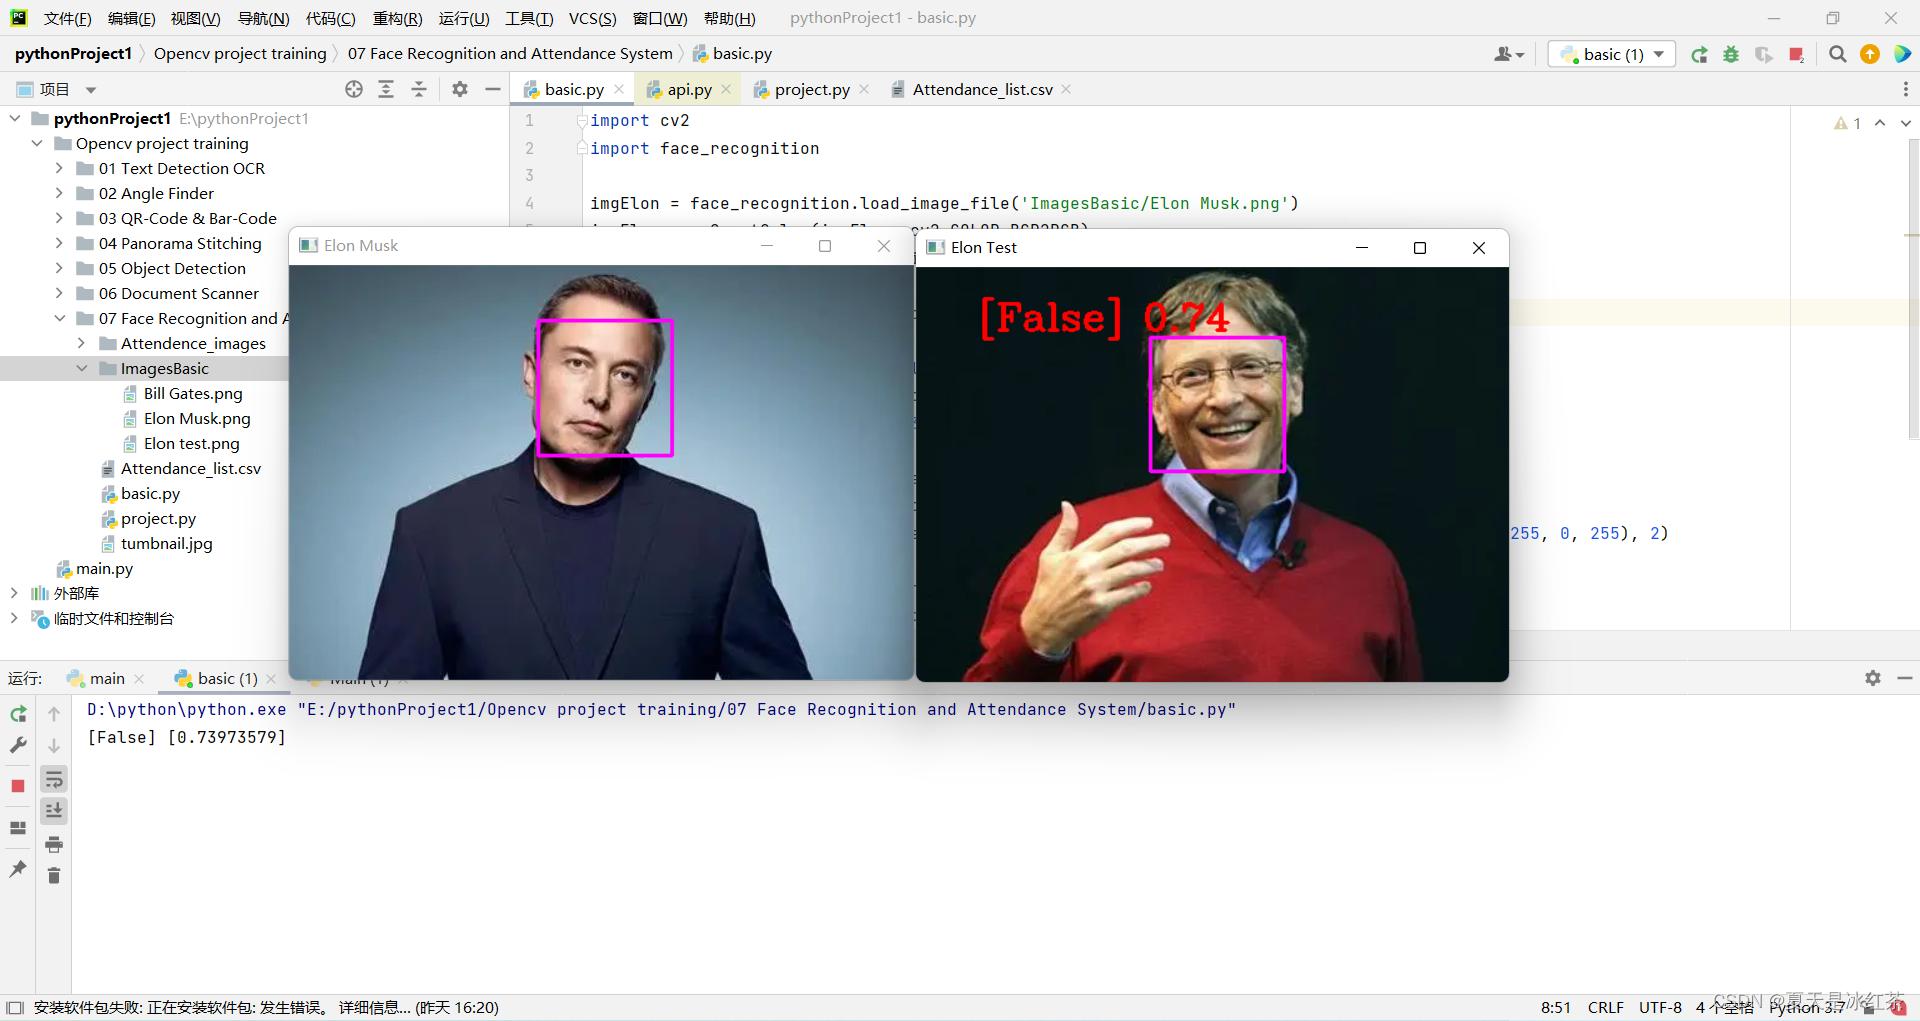Toggle scroll to end in run console

[54, 811]
